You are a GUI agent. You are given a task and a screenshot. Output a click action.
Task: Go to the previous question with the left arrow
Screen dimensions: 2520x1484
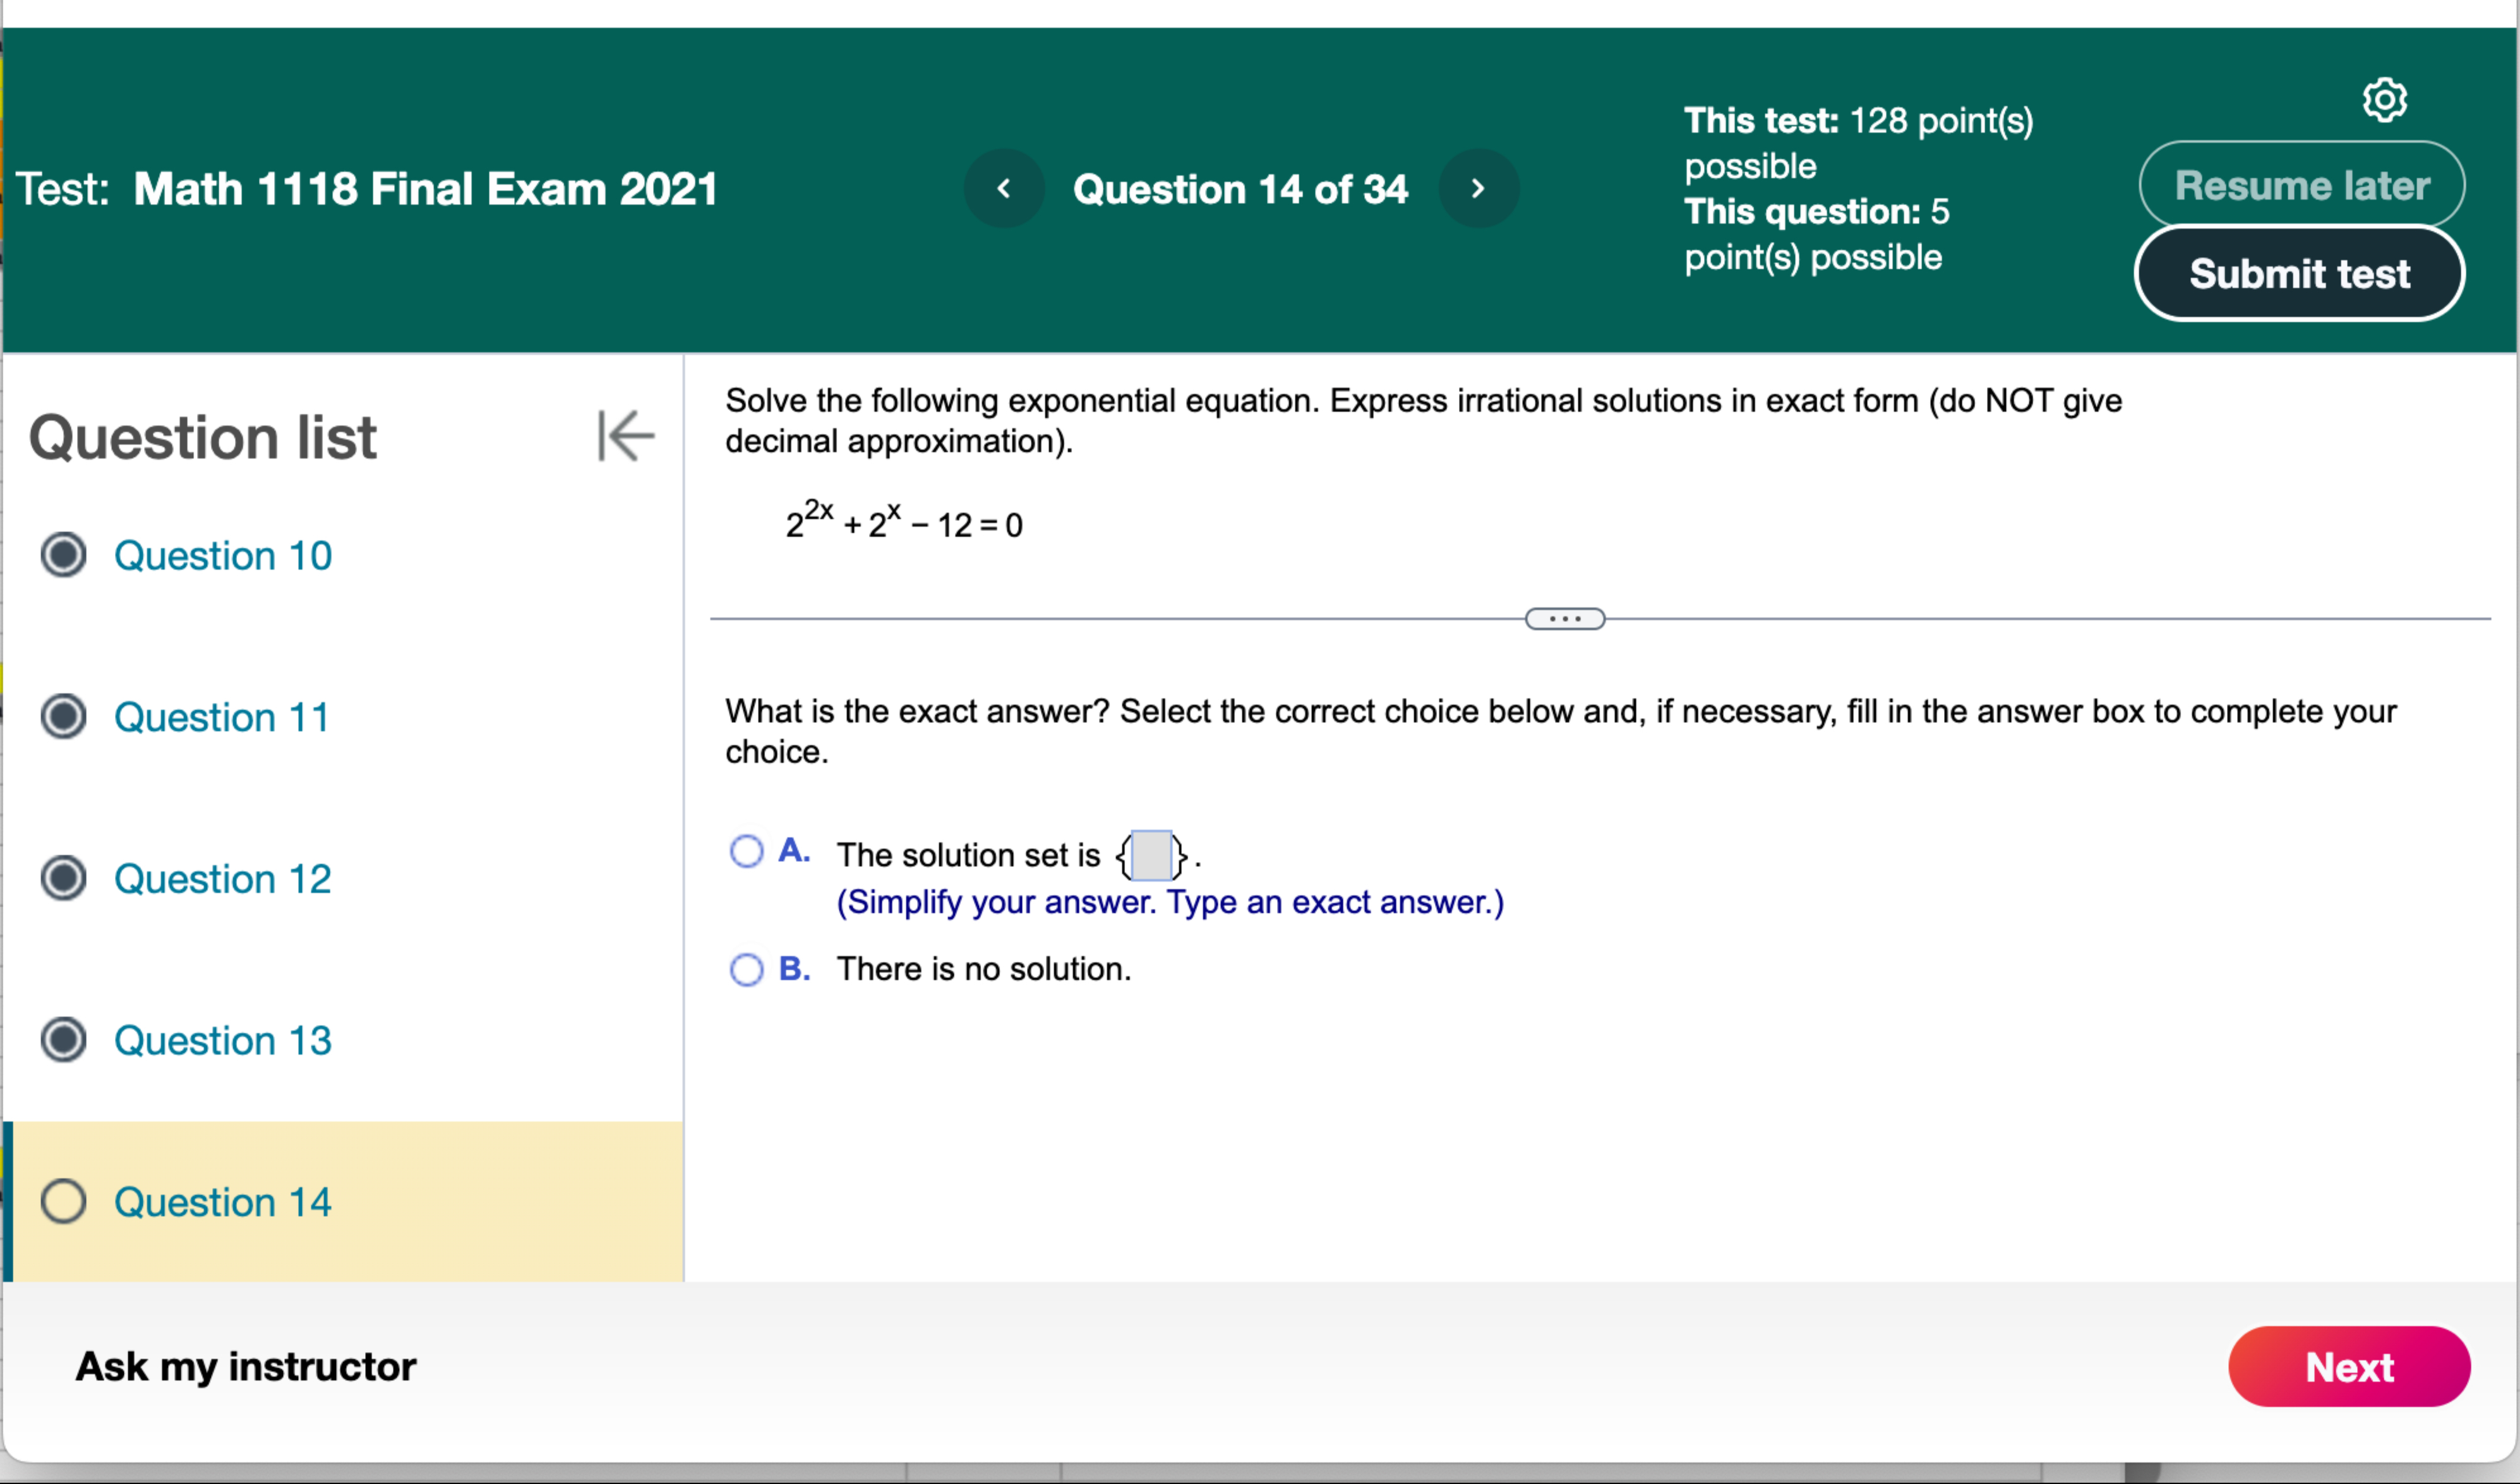(x=1004, y=188)
